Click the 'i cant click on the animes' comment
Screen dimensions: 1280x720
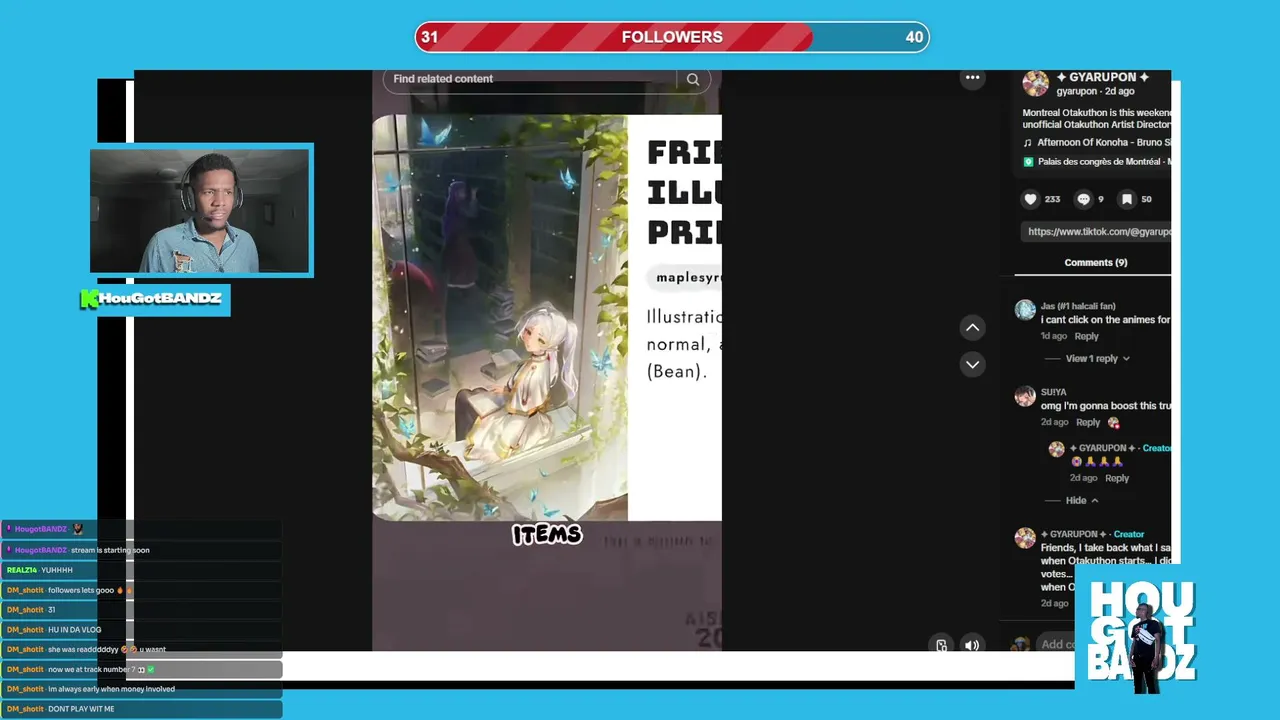coord(1106,320)
